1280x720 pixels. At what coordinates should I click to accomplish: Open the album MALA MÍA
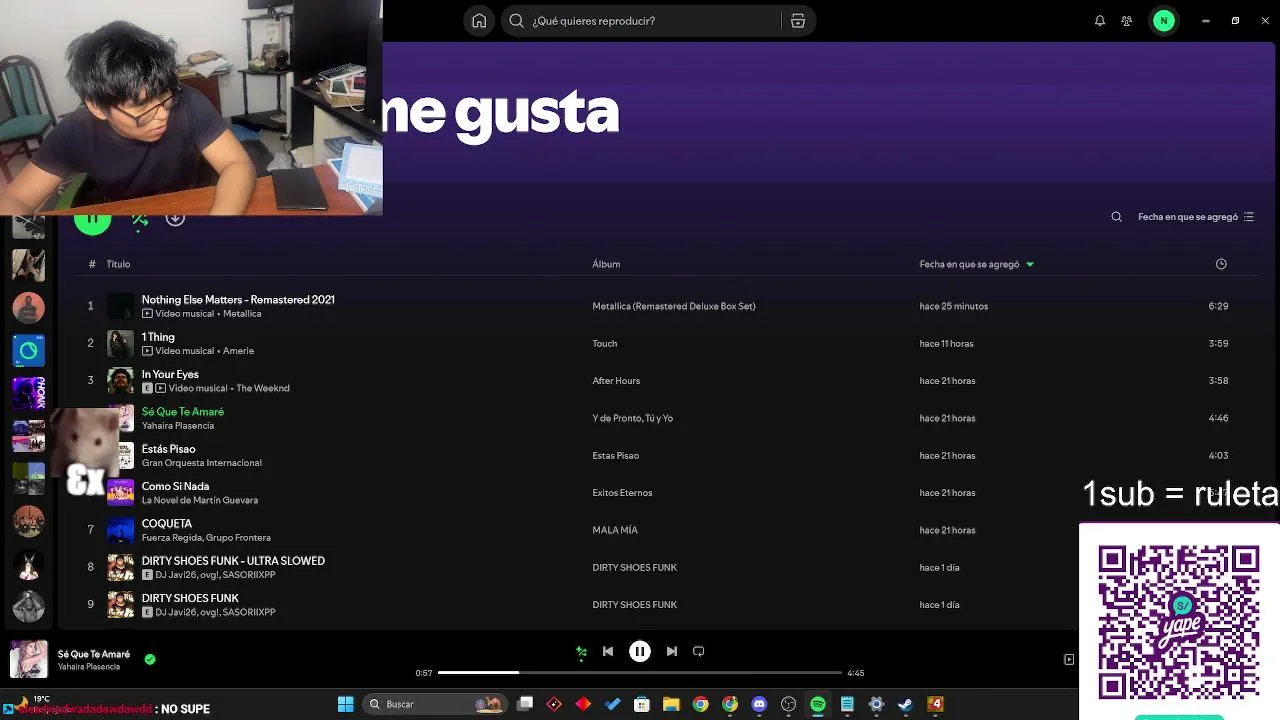point(615,530)
